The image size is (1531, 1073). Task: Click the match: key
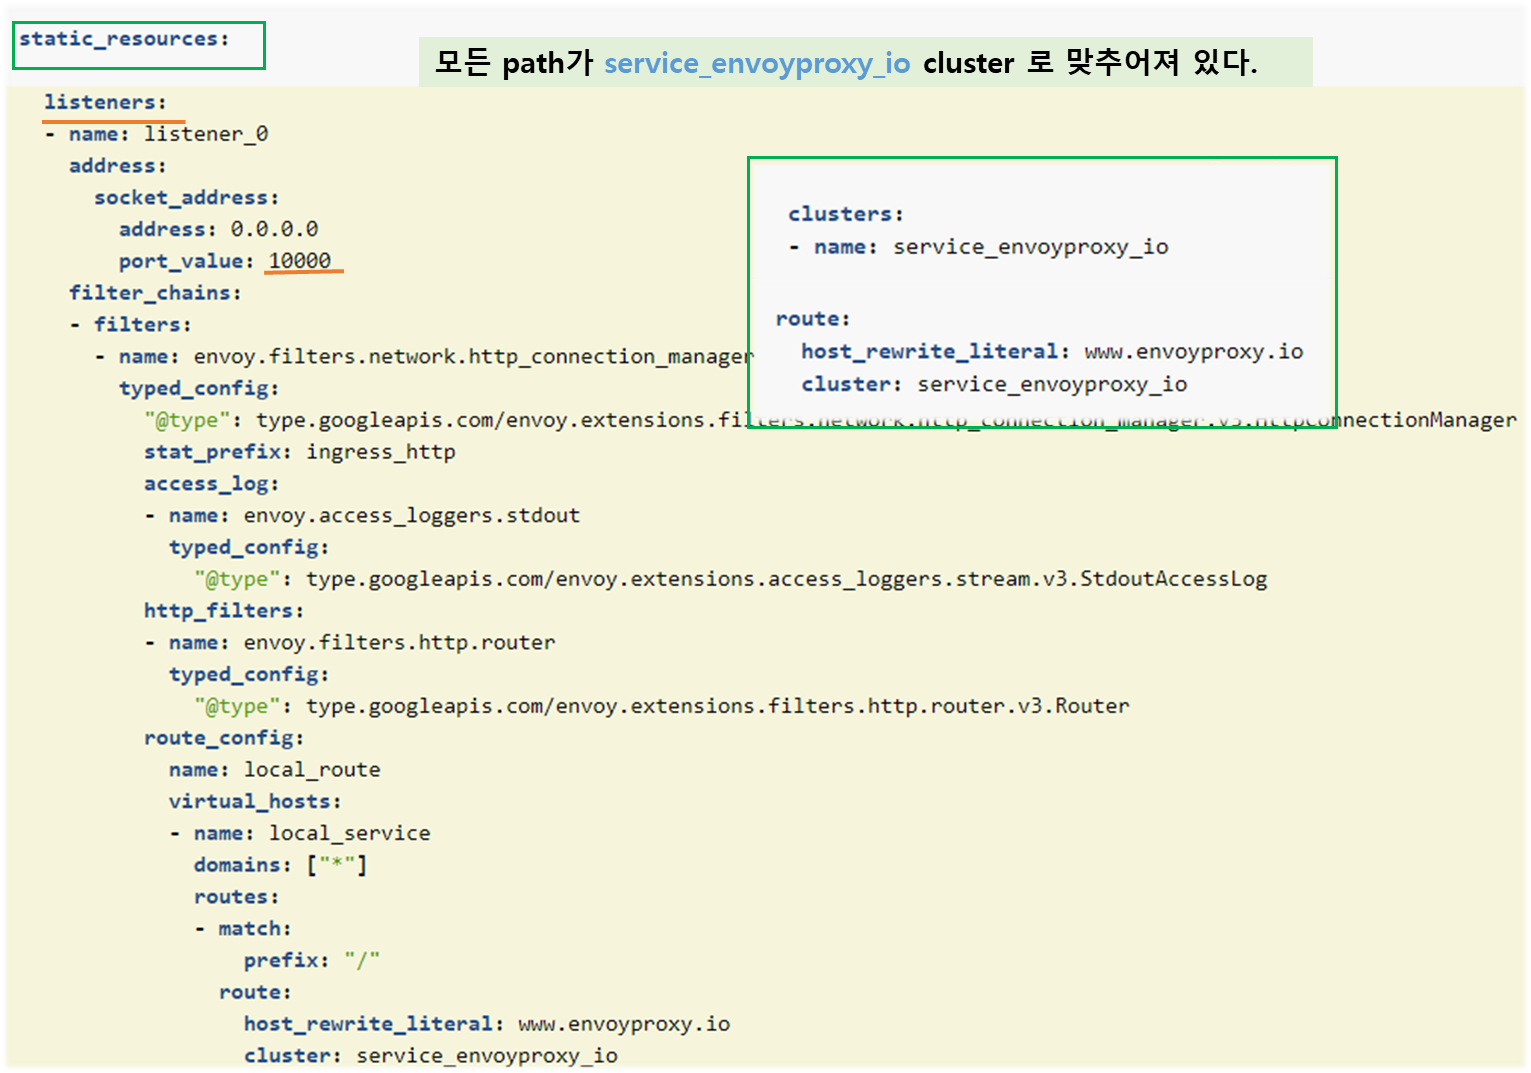pyautogui.click(x=255, y=929)
